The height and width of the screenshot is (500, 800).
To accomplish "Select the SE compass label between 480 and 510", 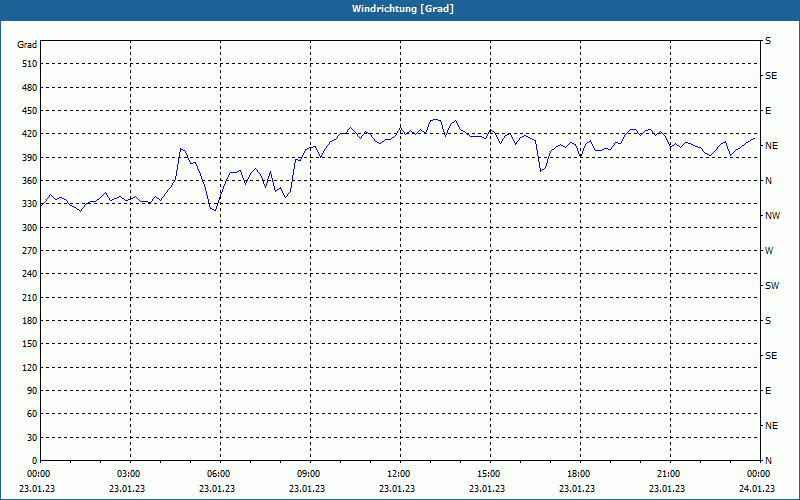I will coord(771,76).
